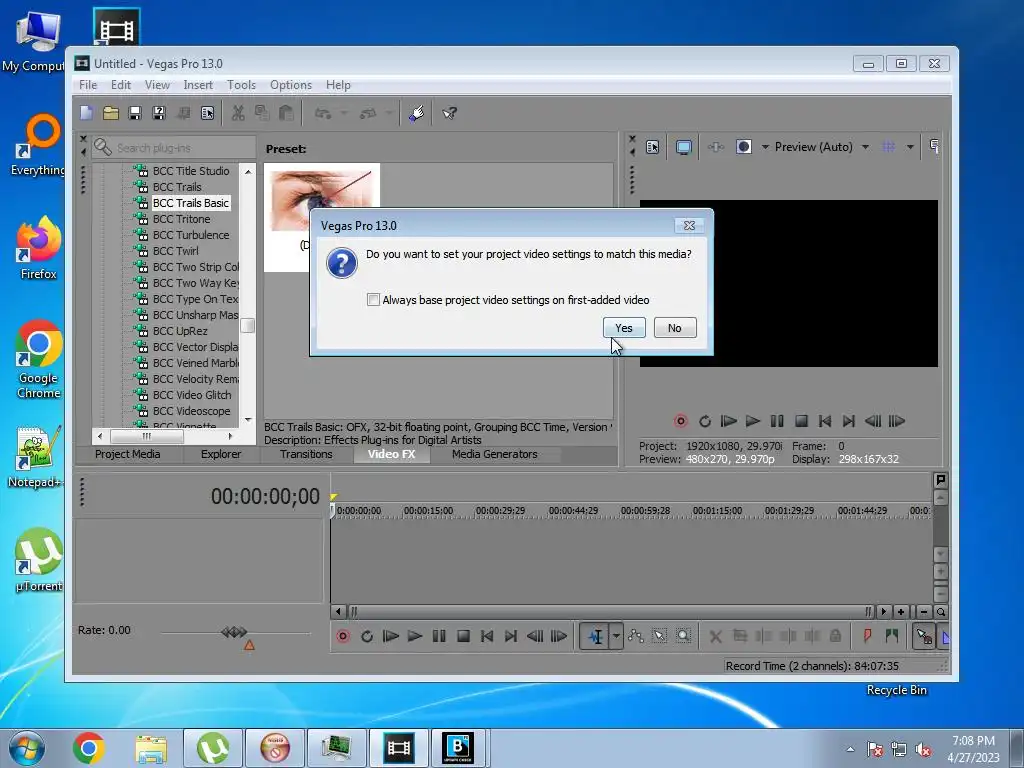The height and width of the screenshot is (768, 1024).
Task: Click the playback Rate slider handle
Action: [x=234, y=632]
